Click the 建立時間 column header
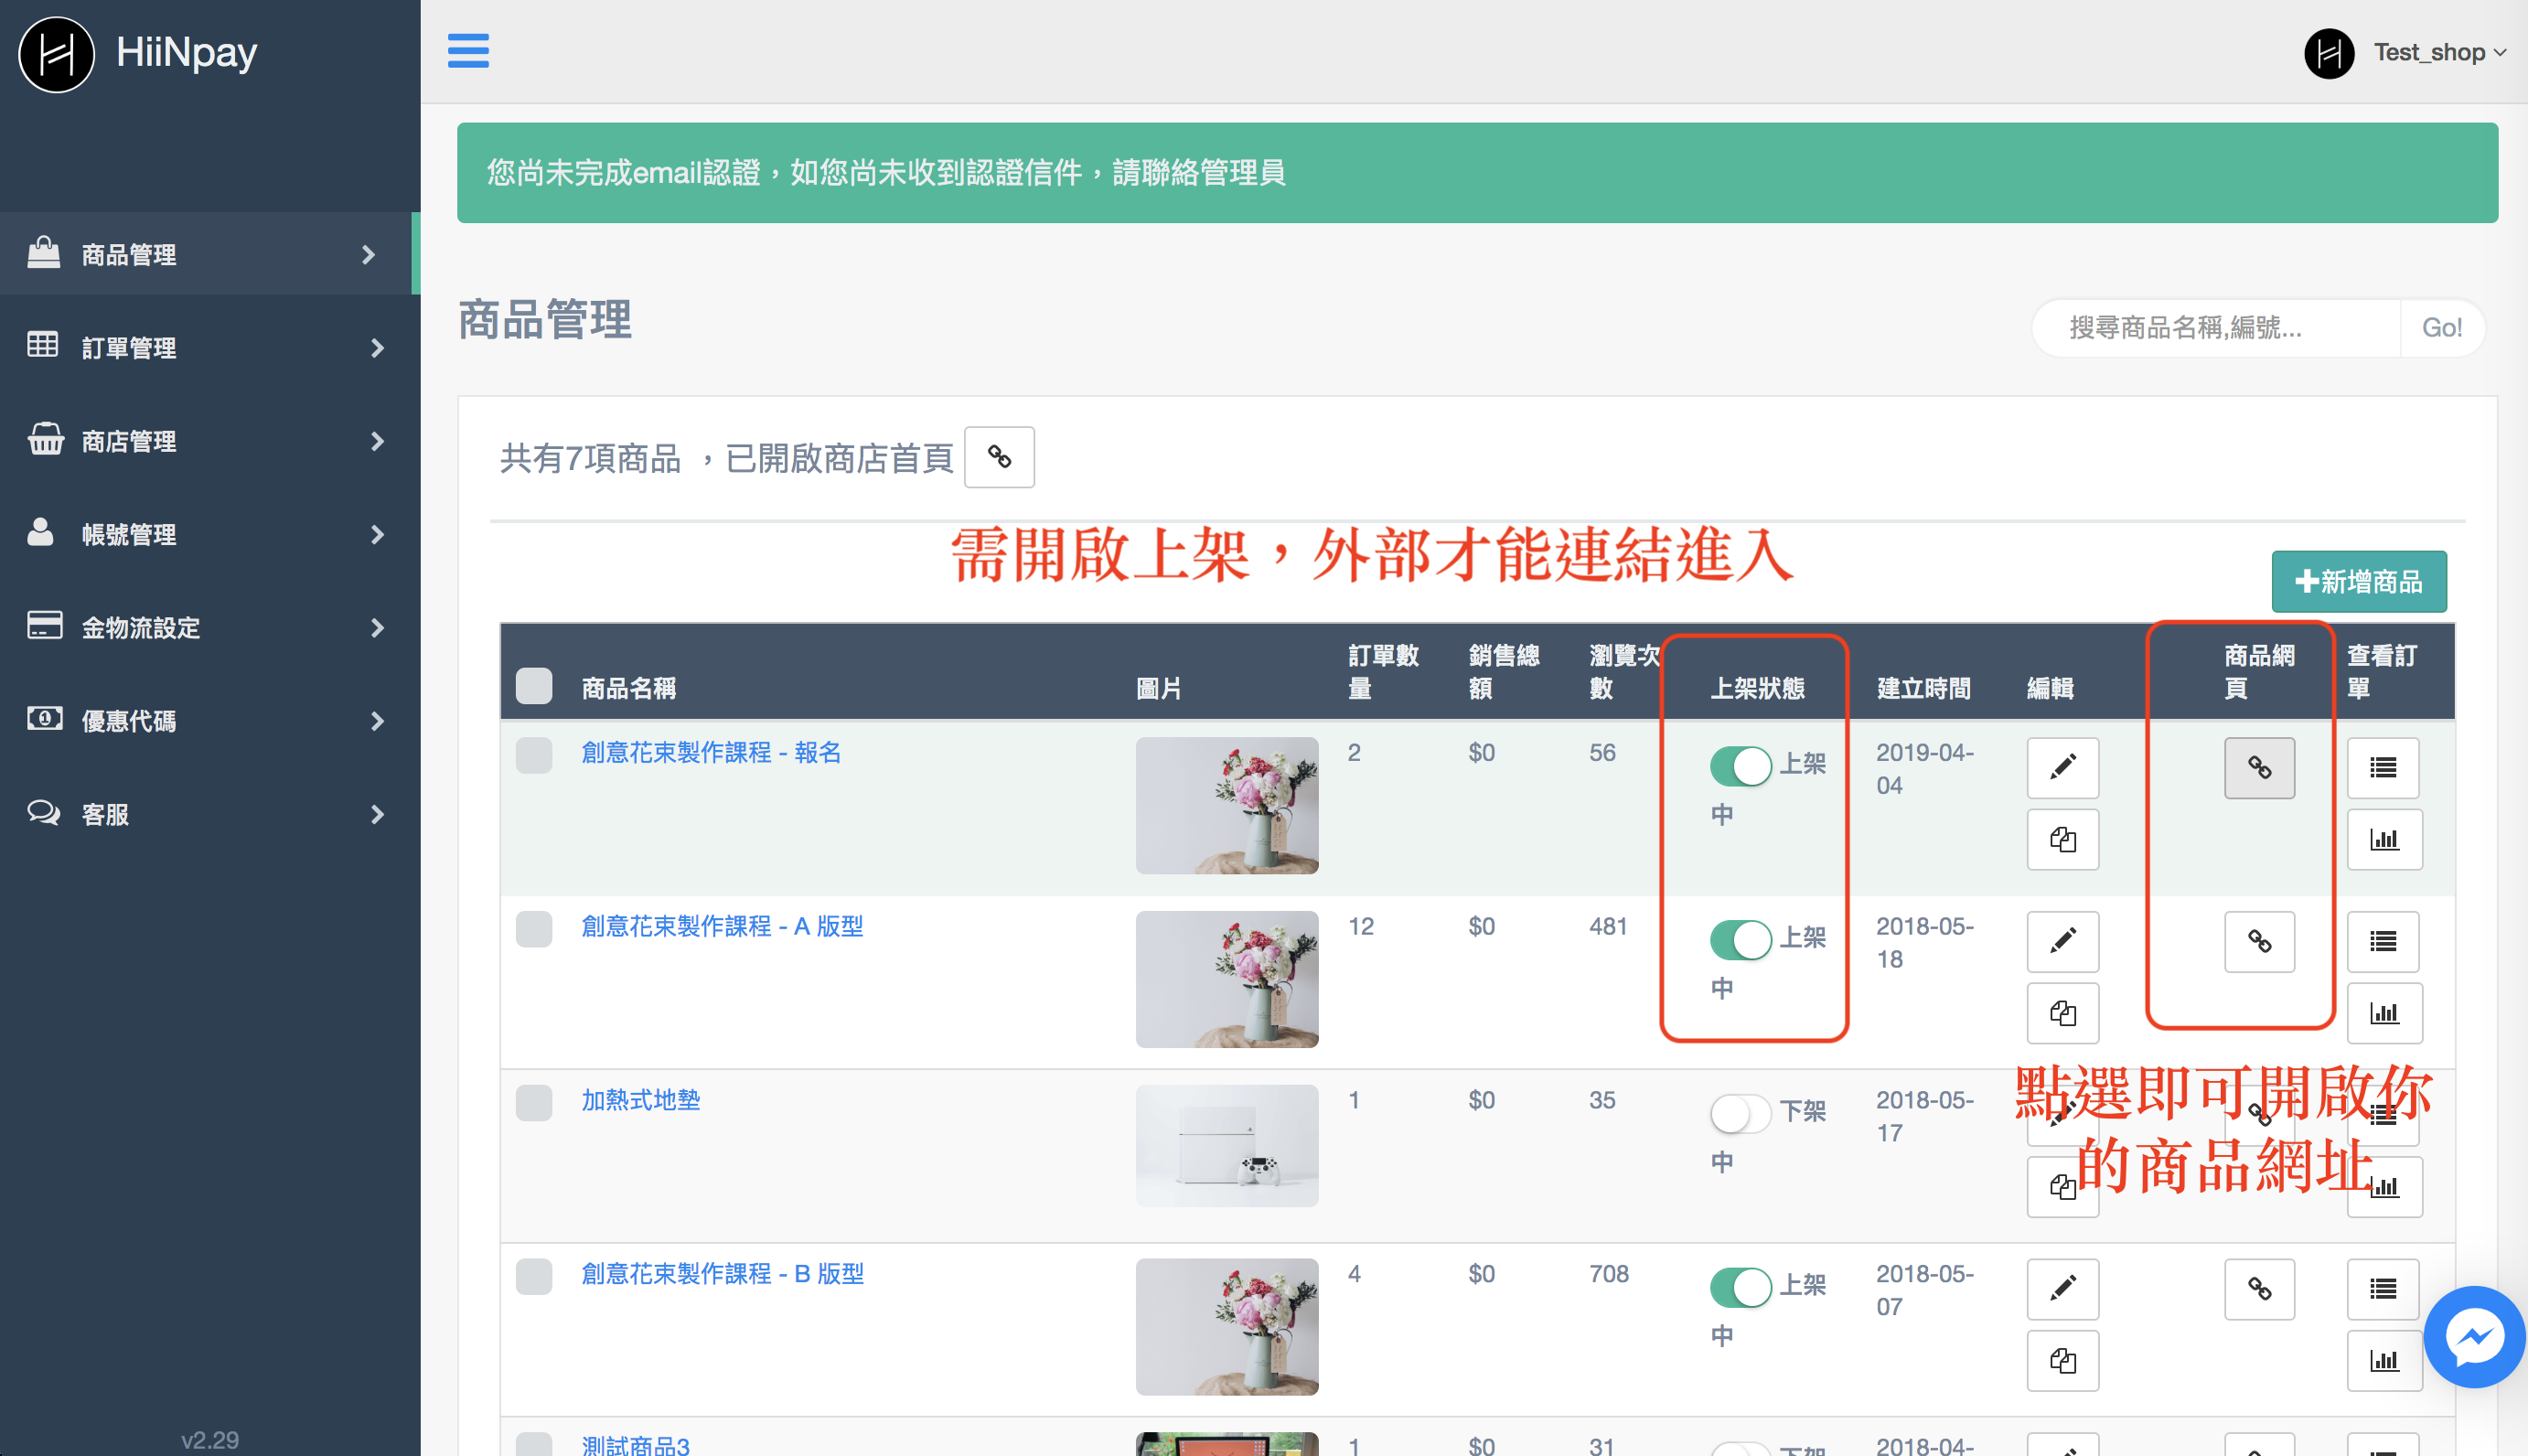Image resolution: width=2528 pixels, height=1456 pixels. (x=1923, y=688)
